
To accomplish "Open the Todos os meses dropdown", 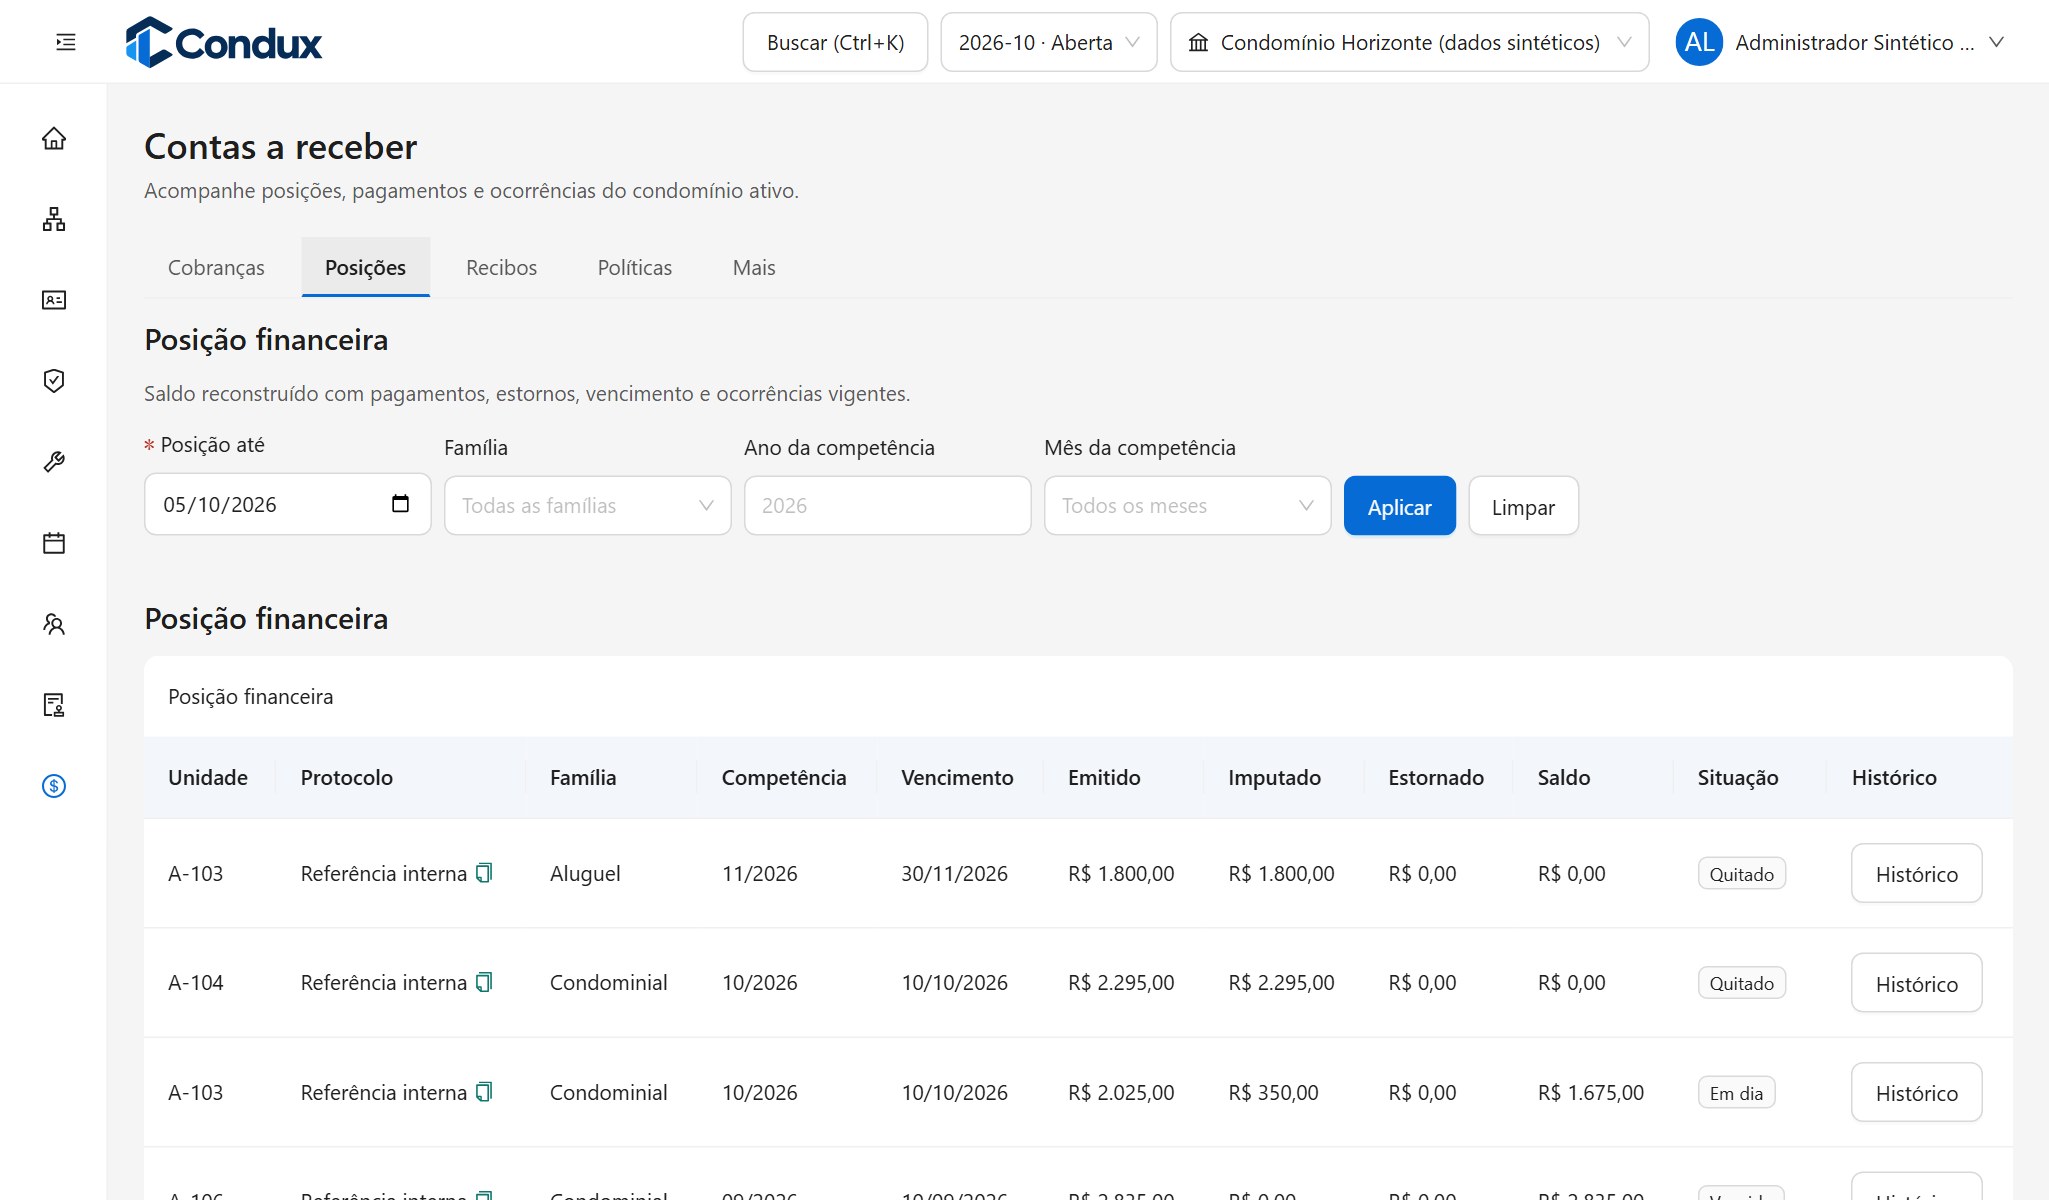I will point(1188,506).
